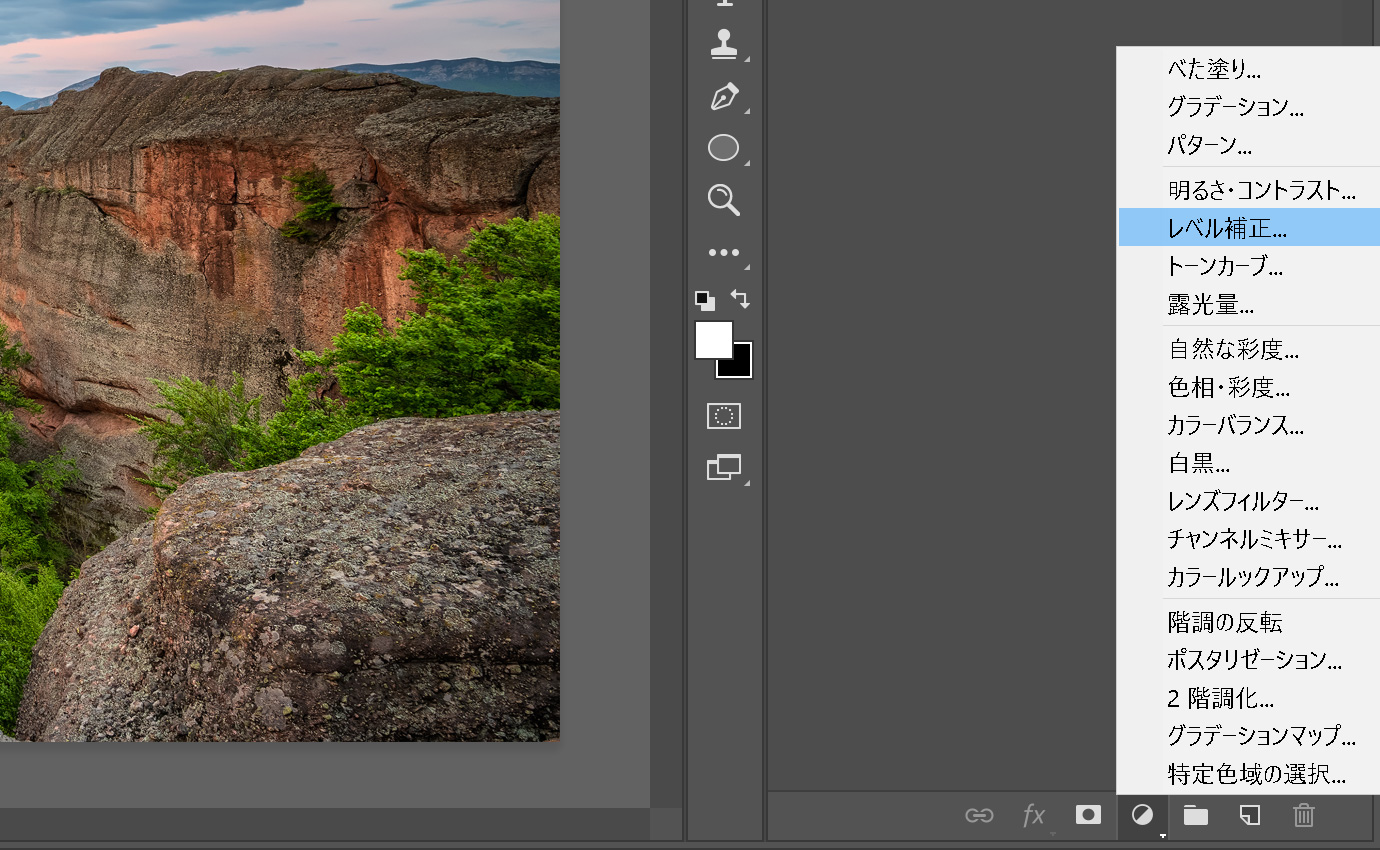Screen dimensions: 1380x850
Task: Click the Link layers chain icon
Action: 978,815
